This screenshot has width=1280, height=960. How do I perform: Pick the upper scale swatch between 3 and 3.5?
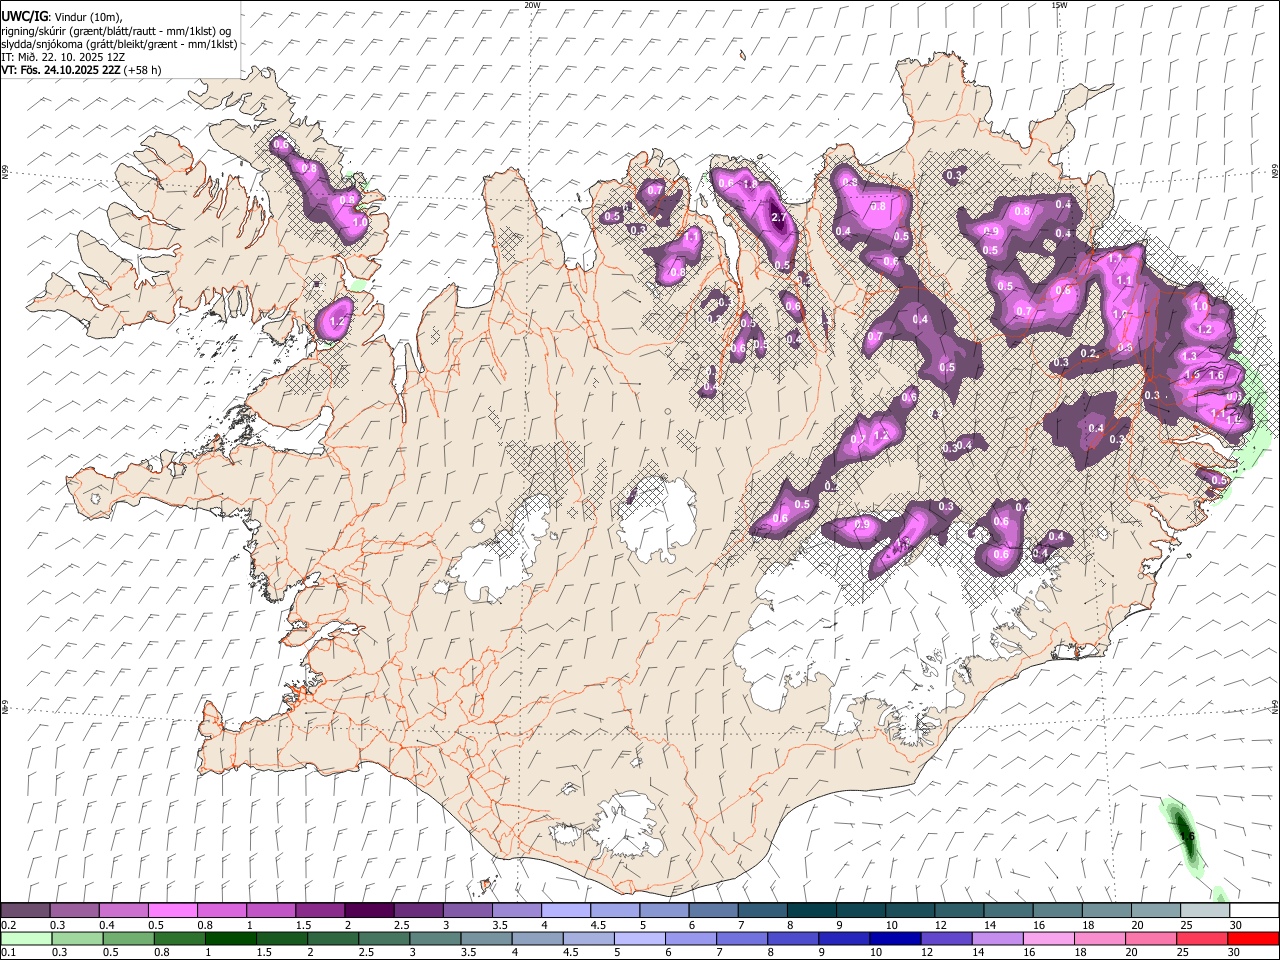click(x=467, y=911)
